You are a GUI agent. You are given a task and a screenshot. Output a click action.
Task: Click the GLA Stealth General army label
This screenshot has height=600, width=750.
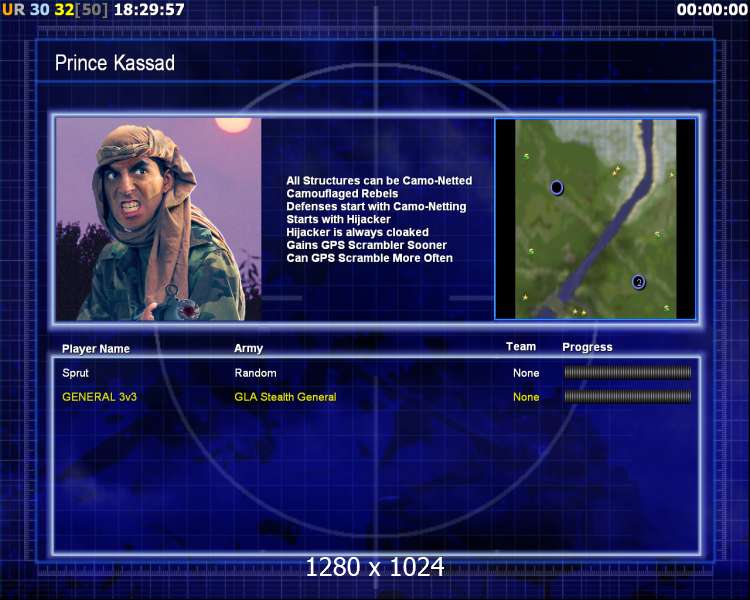pos(285,397)
